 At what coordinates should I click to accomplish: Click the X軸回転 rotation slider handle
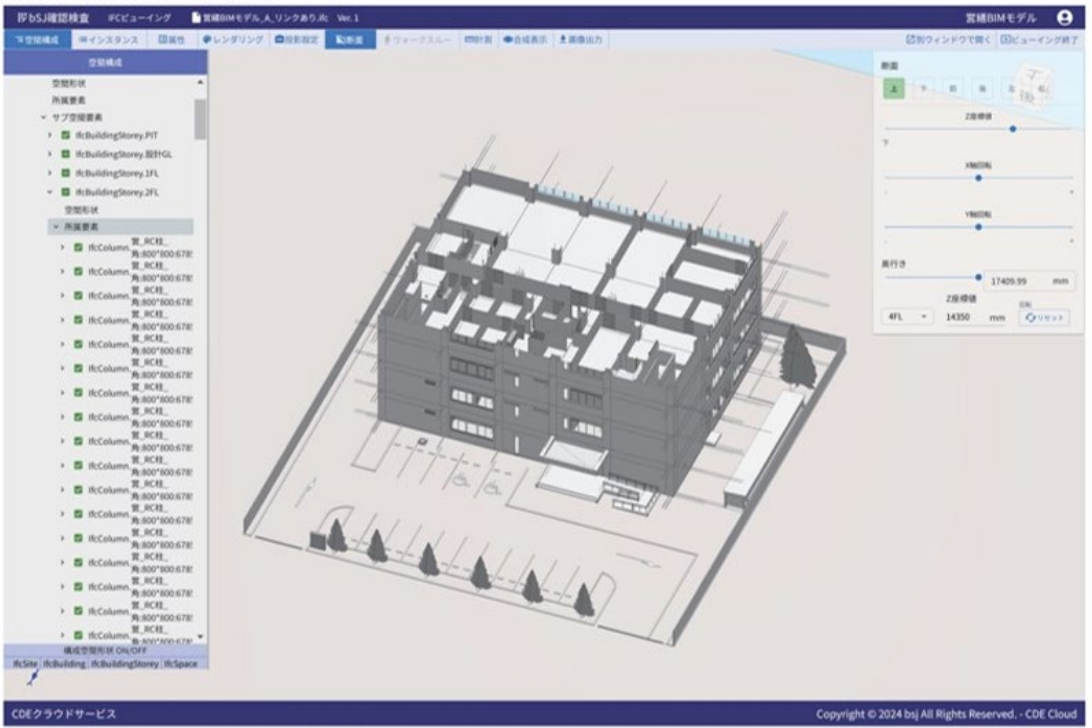tap(978, 178)
